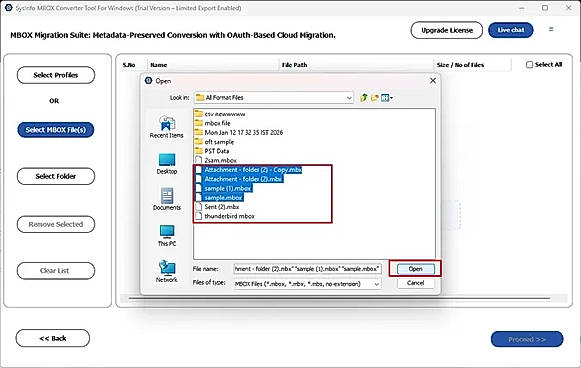Image resolution: width=581 pixels, height=368 pixels.
Task: Click Open button in dialog
Action: click(x=415, y=269)
